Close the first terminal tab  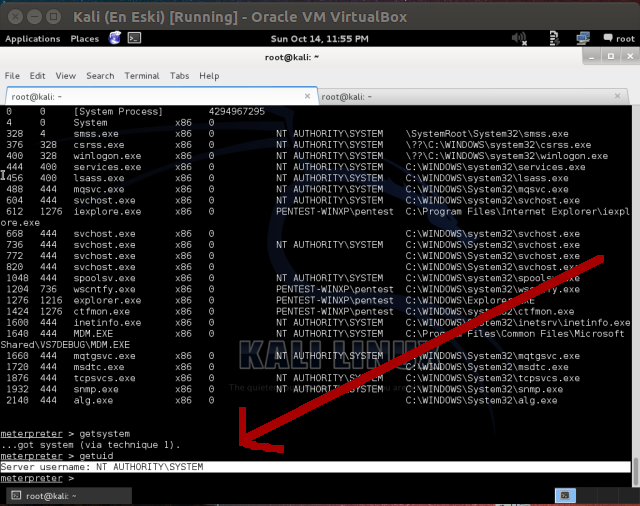click(x=307, y=96)
